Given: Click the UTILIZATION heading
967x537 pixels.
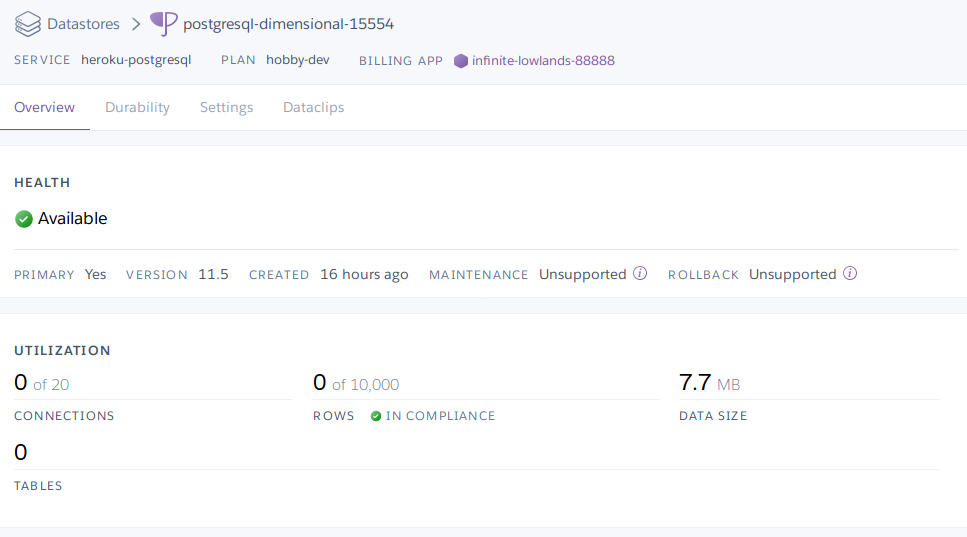Looking at the screenshot, I should click(62, 350).
